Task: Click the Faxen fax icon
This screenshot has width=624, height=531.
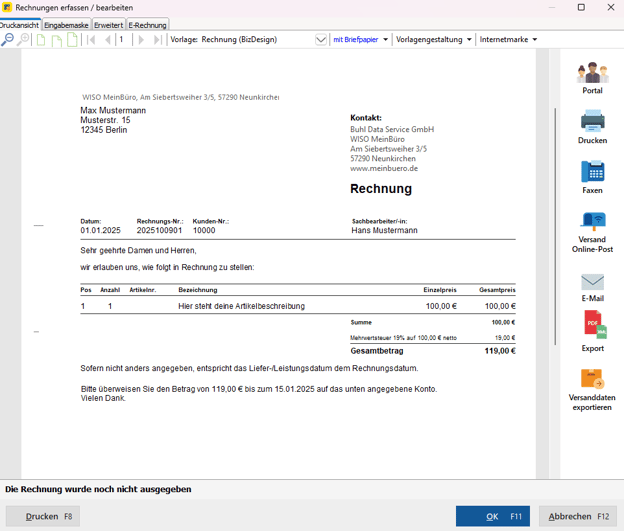Action: 592,177
